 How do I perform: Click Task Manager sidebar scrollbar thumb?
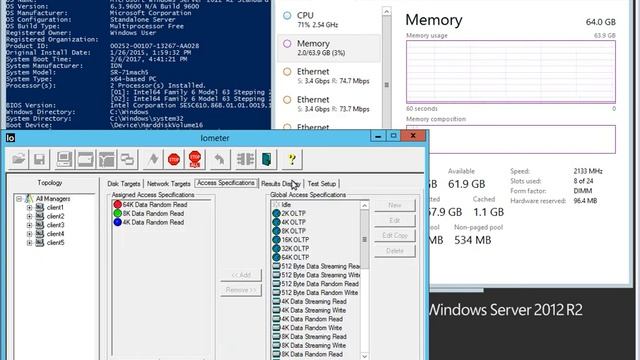click(x=387, y=85)
